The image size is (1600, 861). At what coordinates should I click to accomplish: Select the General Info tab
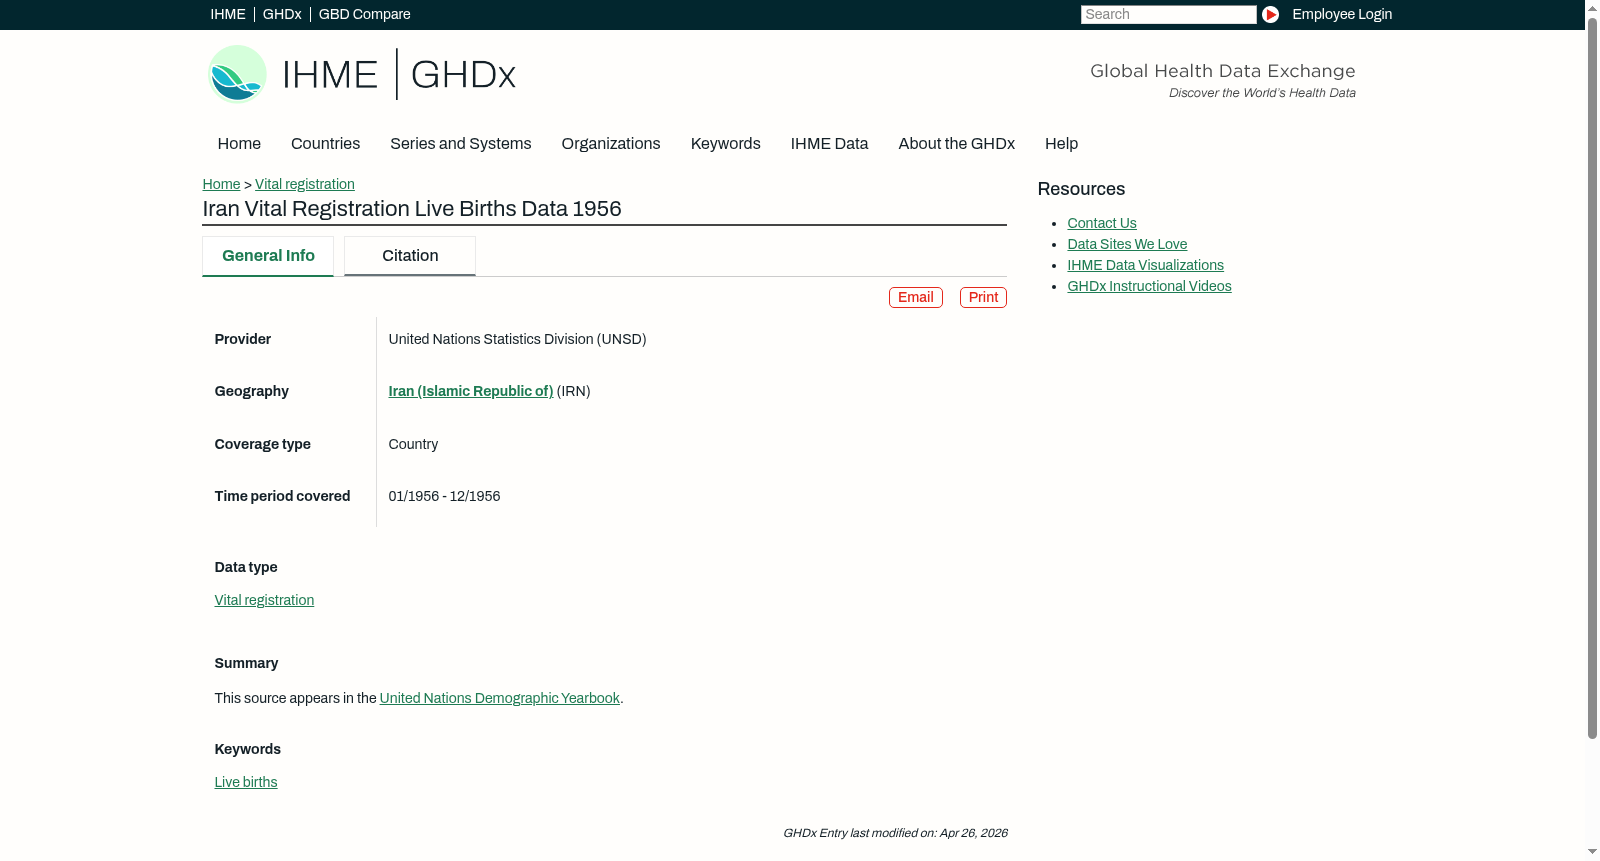pos(268,256)
